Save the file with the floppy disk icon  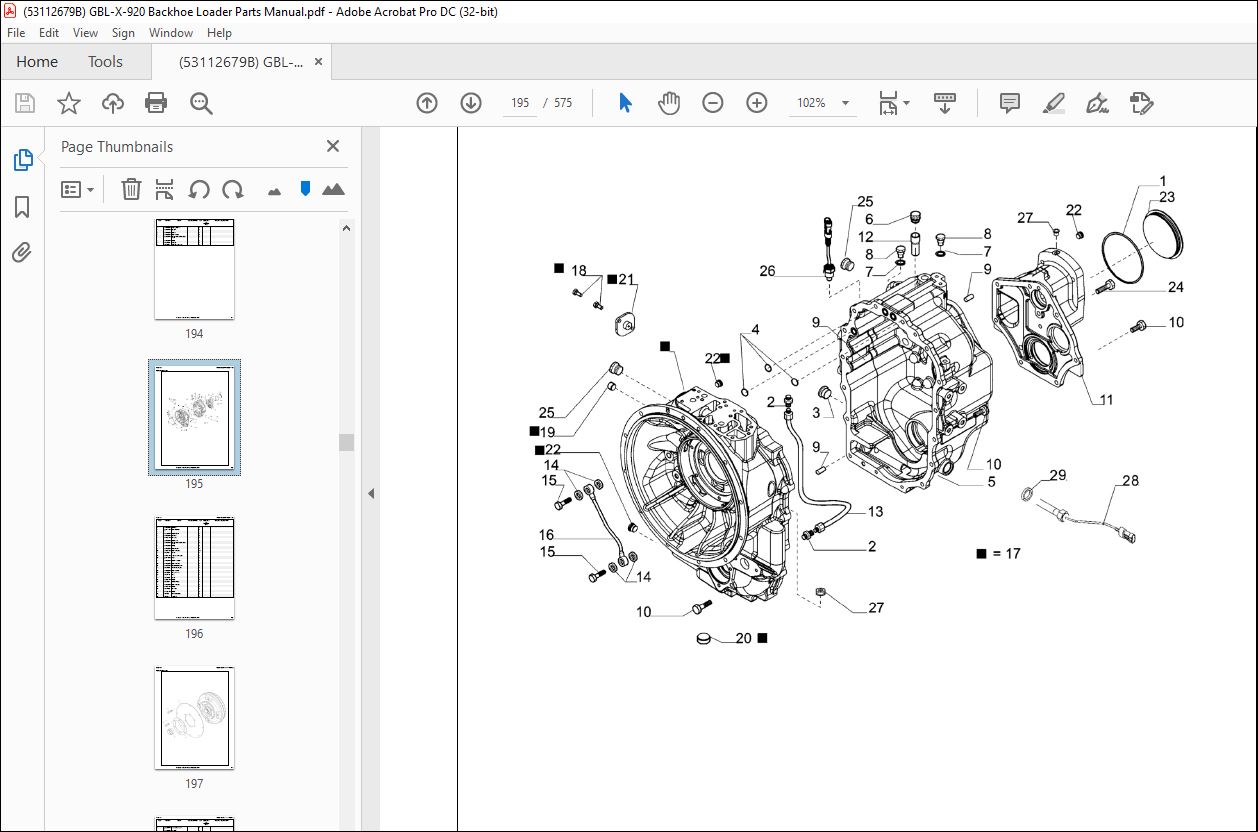click(25, 103)
